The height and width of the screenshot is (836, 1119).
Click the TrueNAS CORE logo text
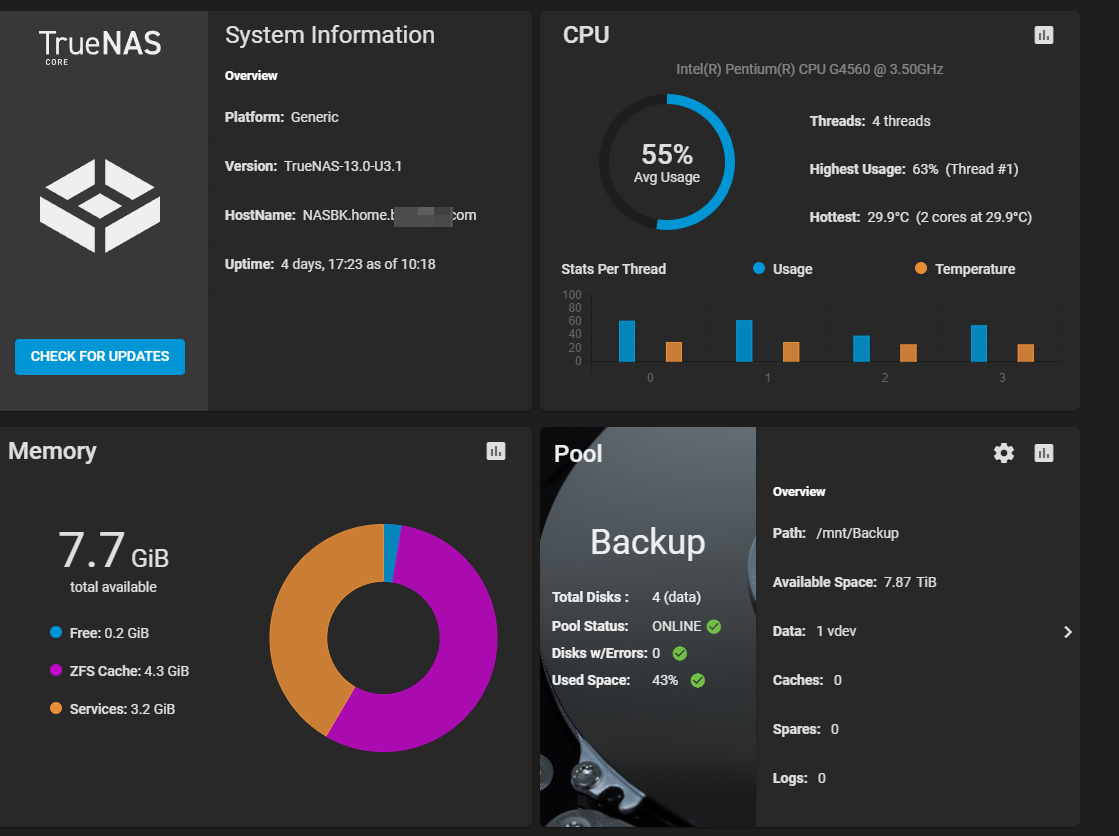[x=100, y=46]
